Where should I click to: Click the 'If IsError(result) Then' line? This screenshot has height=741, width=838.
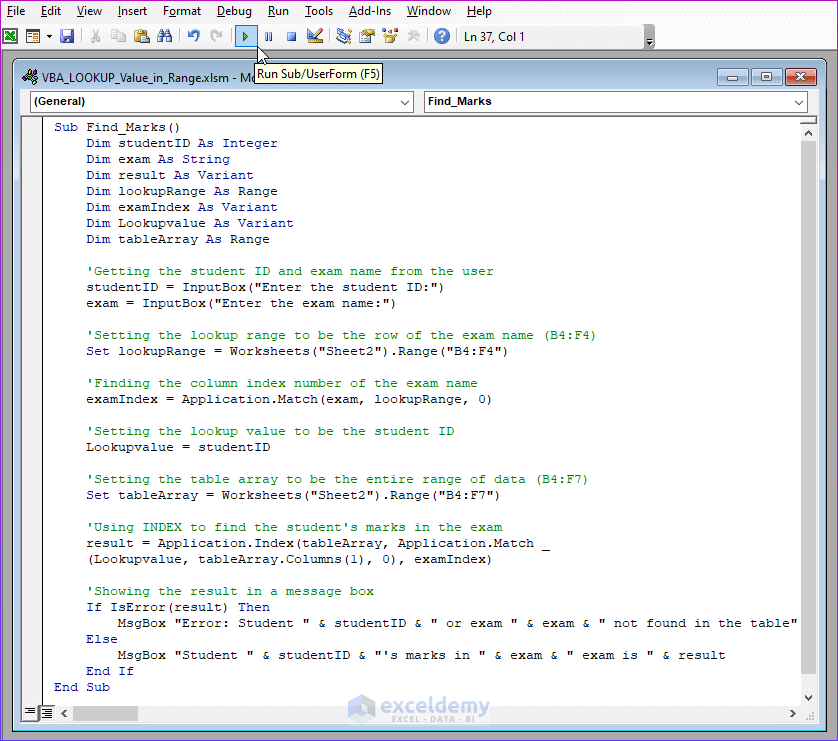coord(178,607)
